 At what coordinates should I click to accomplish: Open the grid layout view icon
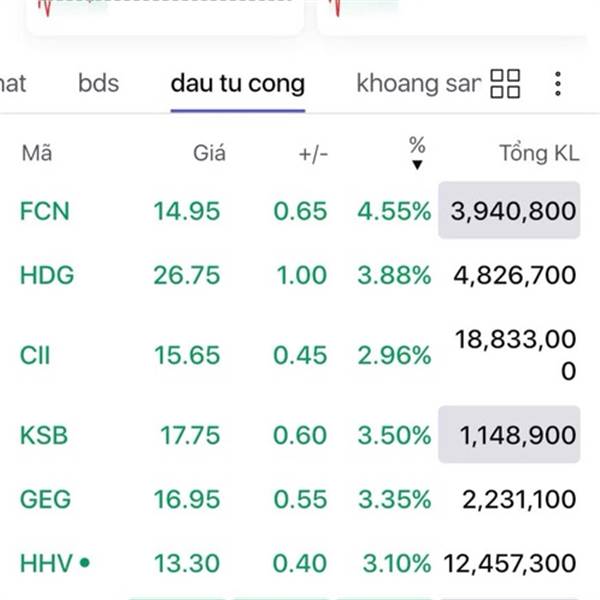pos(505,84)
